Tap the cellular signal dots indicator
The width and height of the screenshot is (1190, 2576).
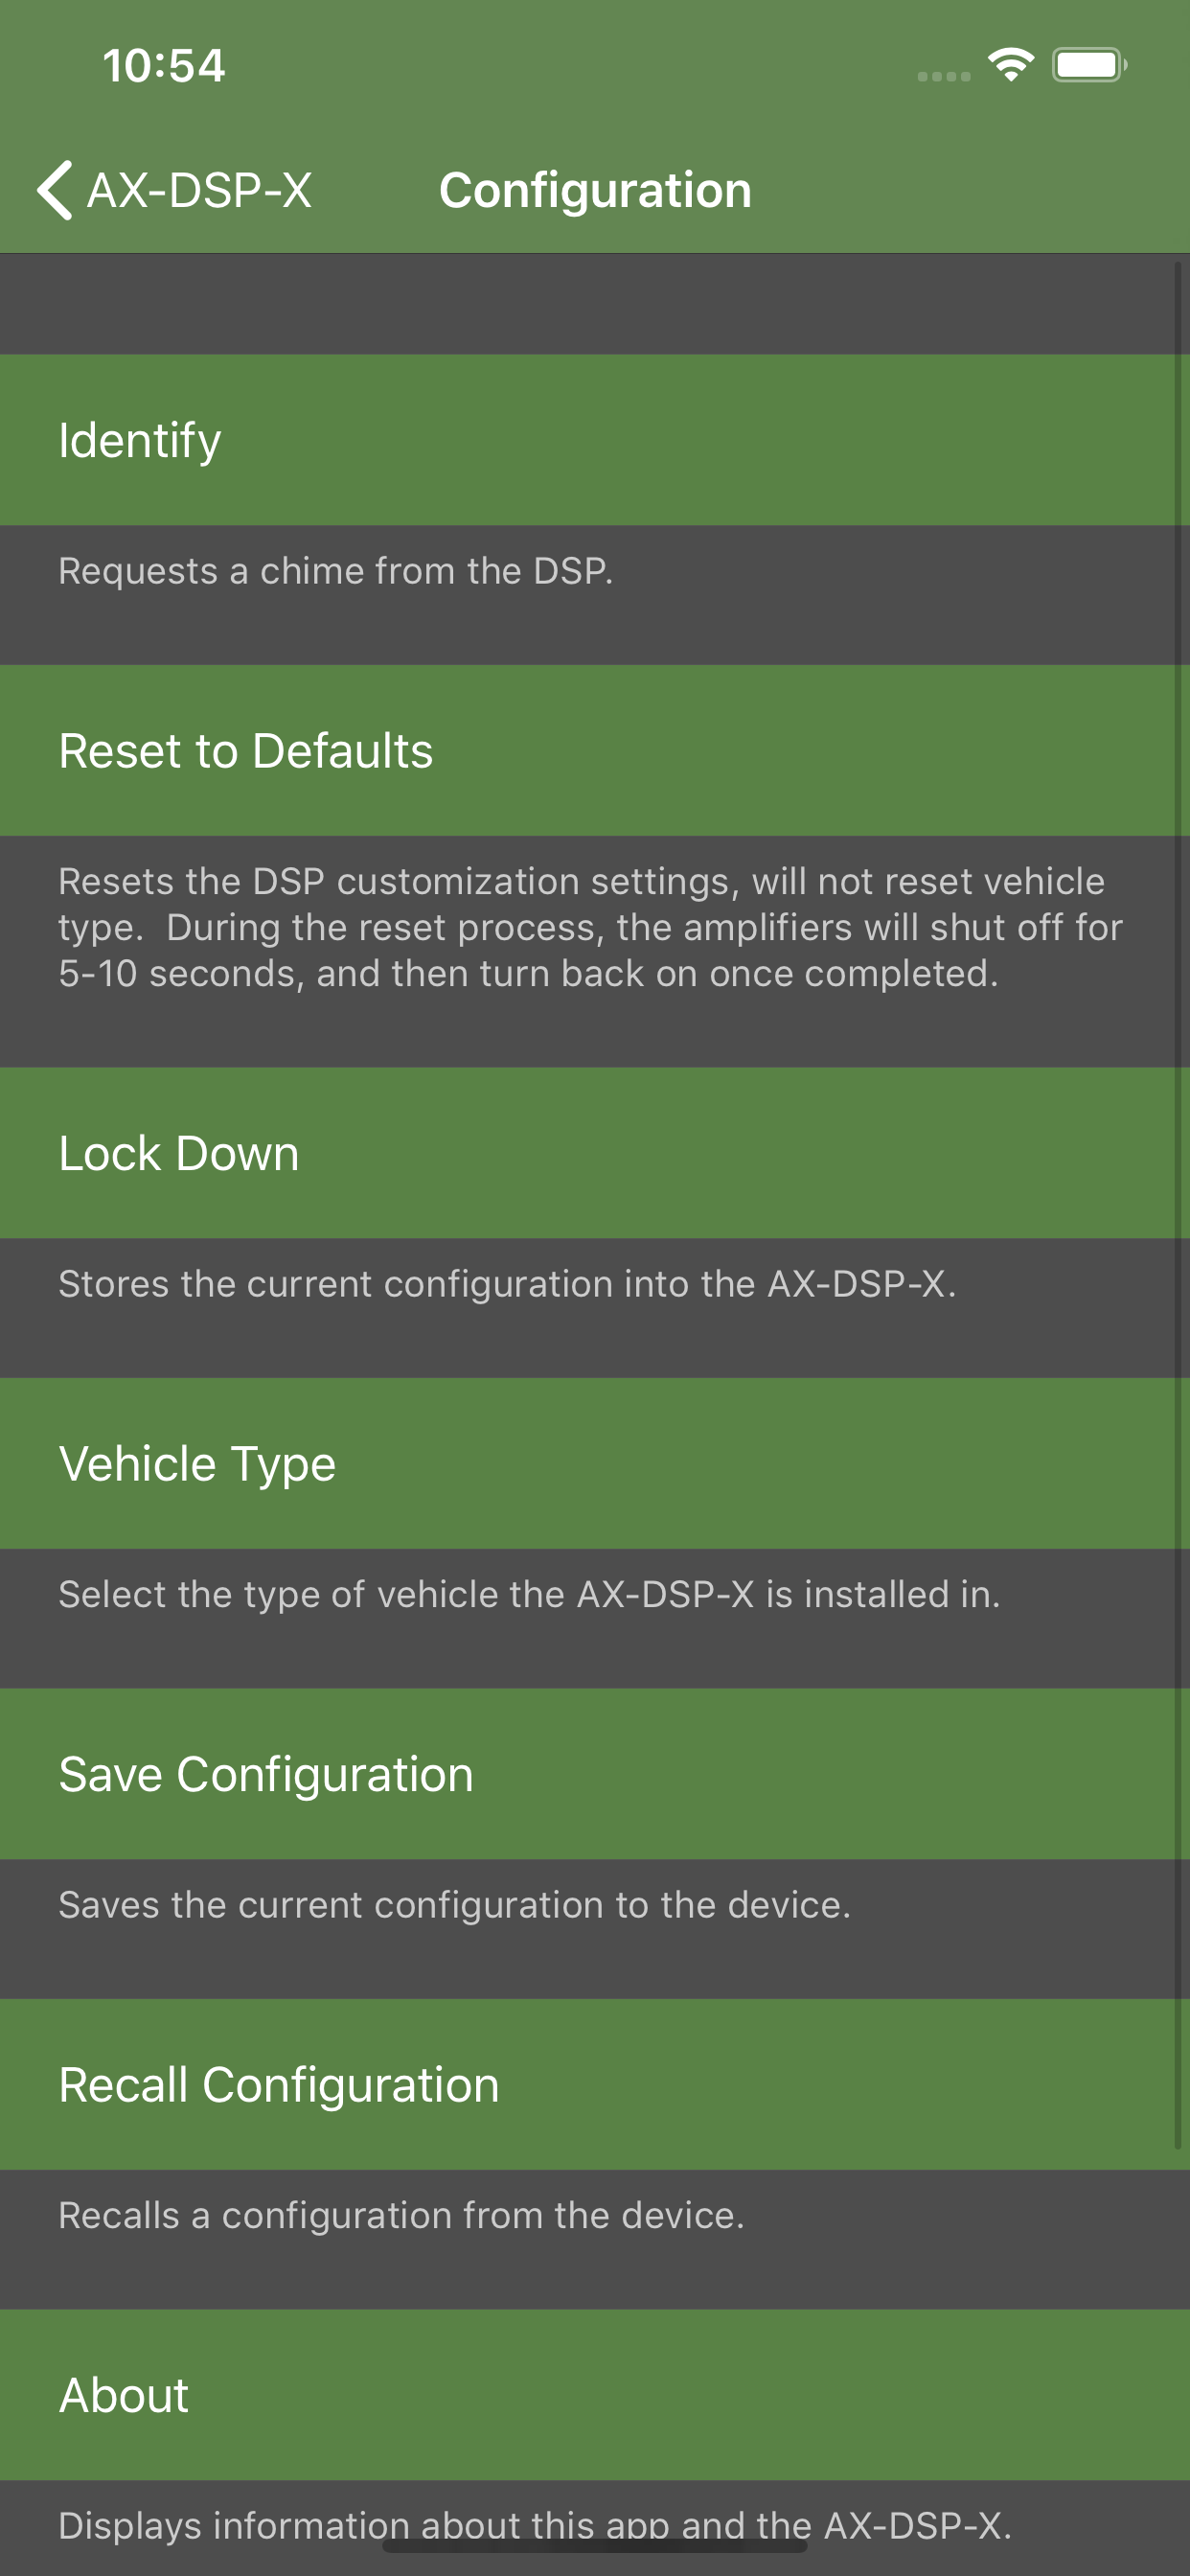pyautogui.click(x=943, y=76)
